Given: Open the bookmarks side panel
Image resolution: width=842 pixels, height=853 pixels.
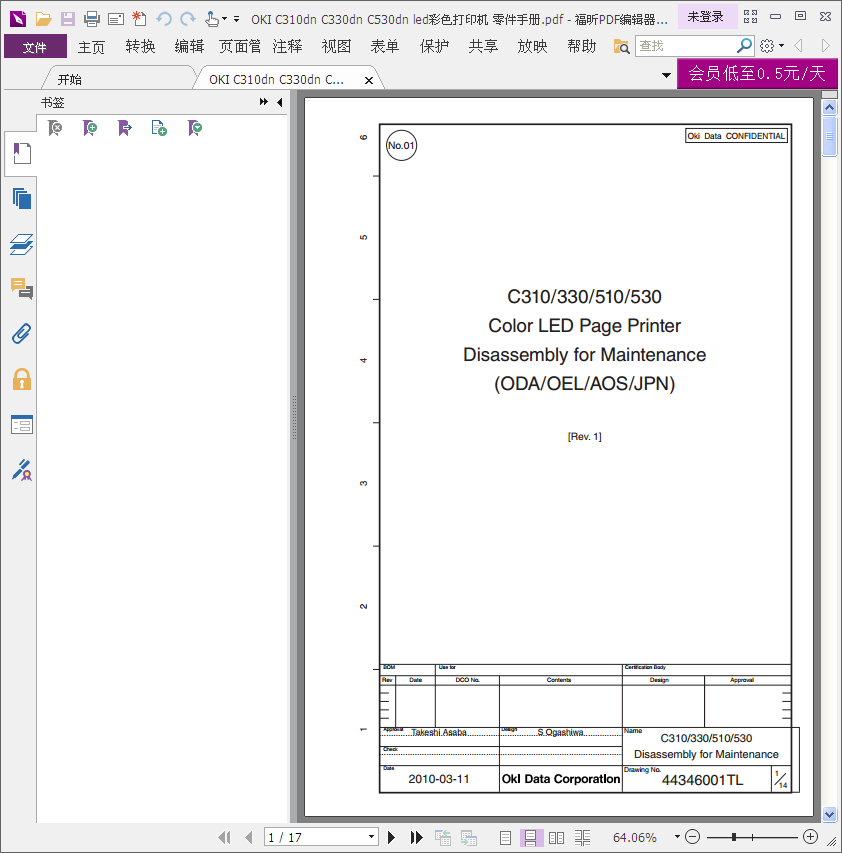Looking at the screenshot, I should (21, 153).
